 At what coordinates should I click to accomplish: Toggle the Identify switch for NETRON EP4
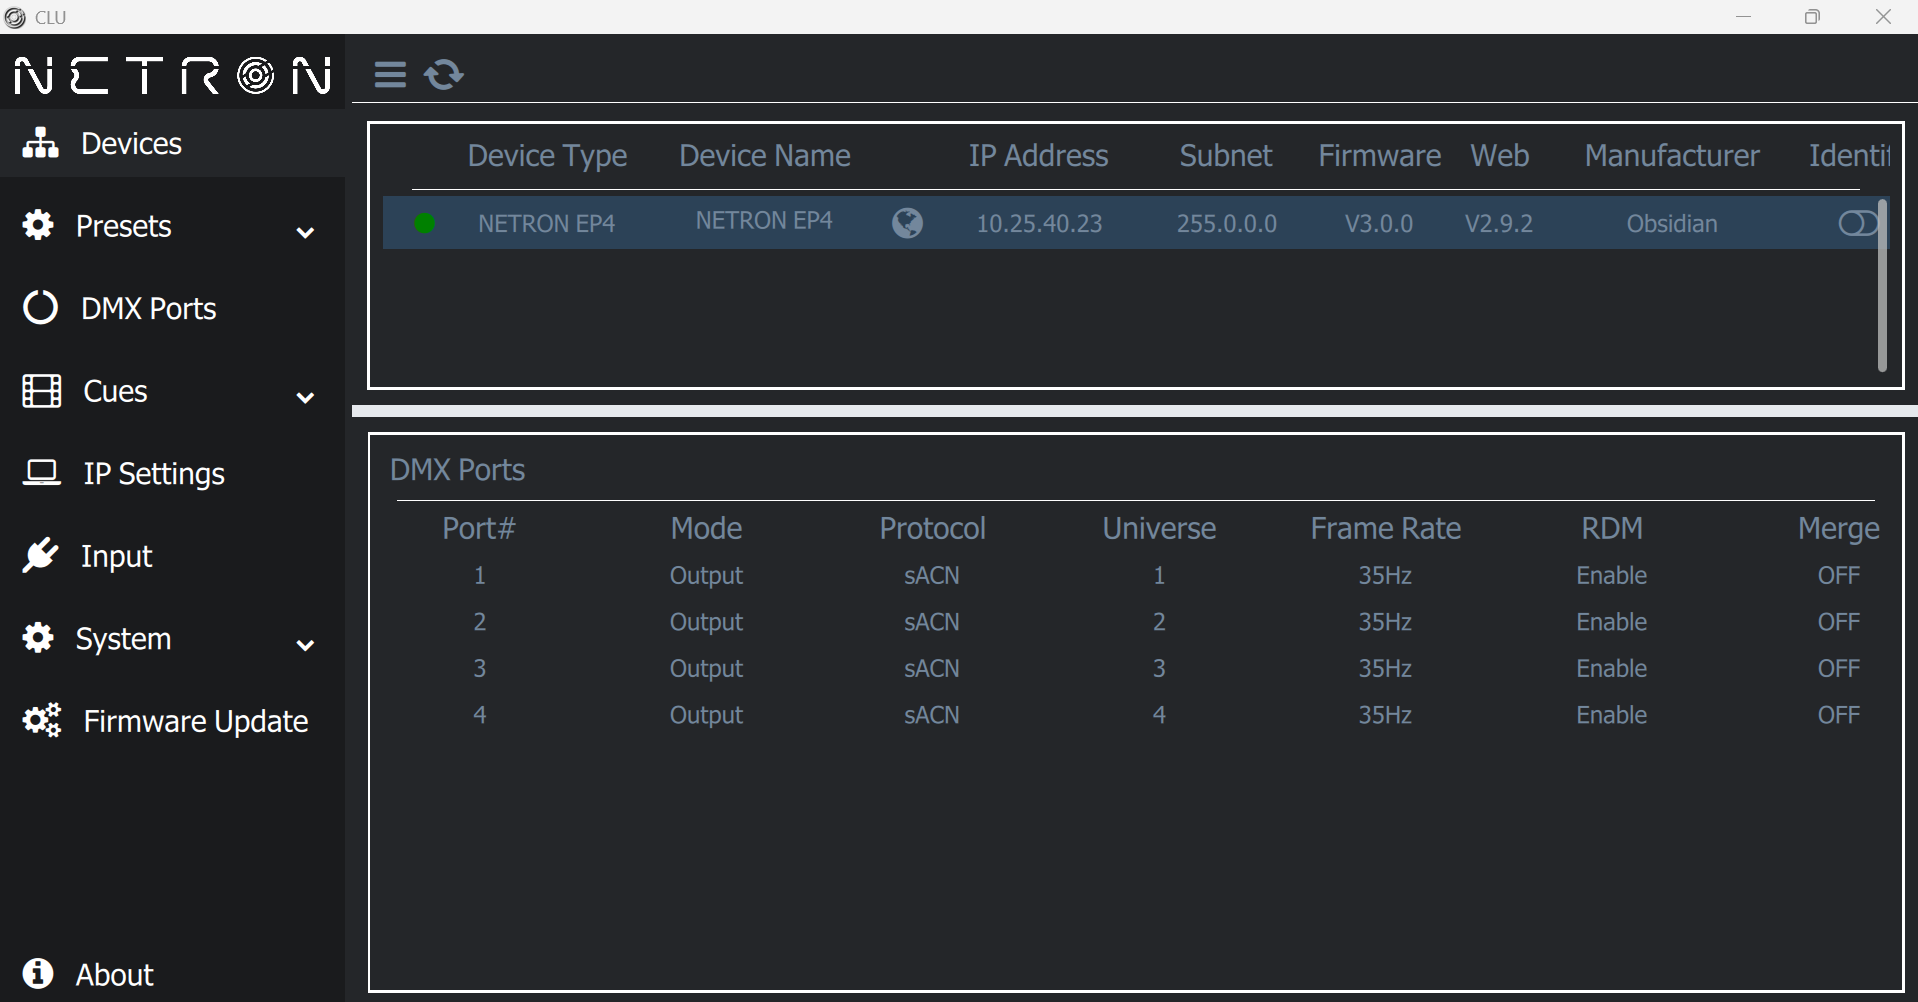pyautogui.click(x=1857, y=224)
